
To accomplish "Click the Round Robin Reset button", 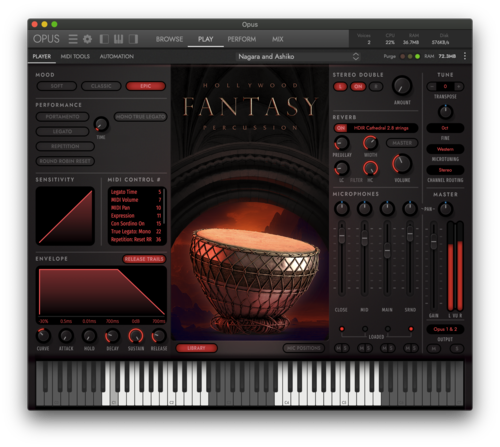I will (x=65, y=161).
